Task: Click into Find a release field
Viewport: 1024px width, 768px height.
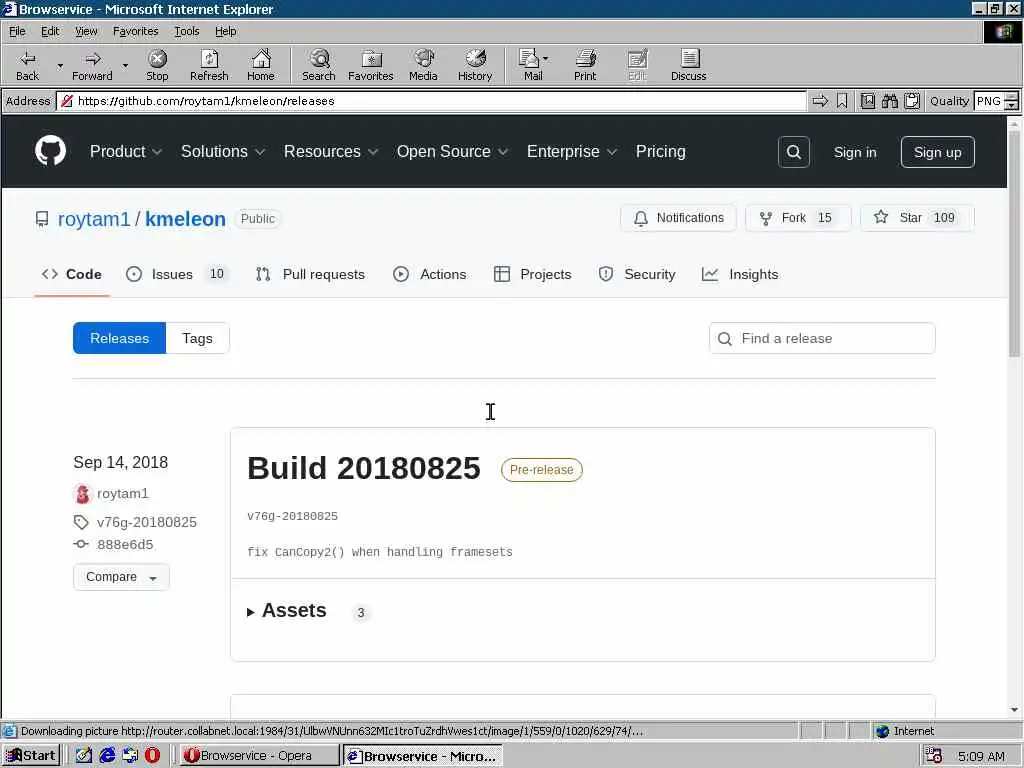Action: 822,338
